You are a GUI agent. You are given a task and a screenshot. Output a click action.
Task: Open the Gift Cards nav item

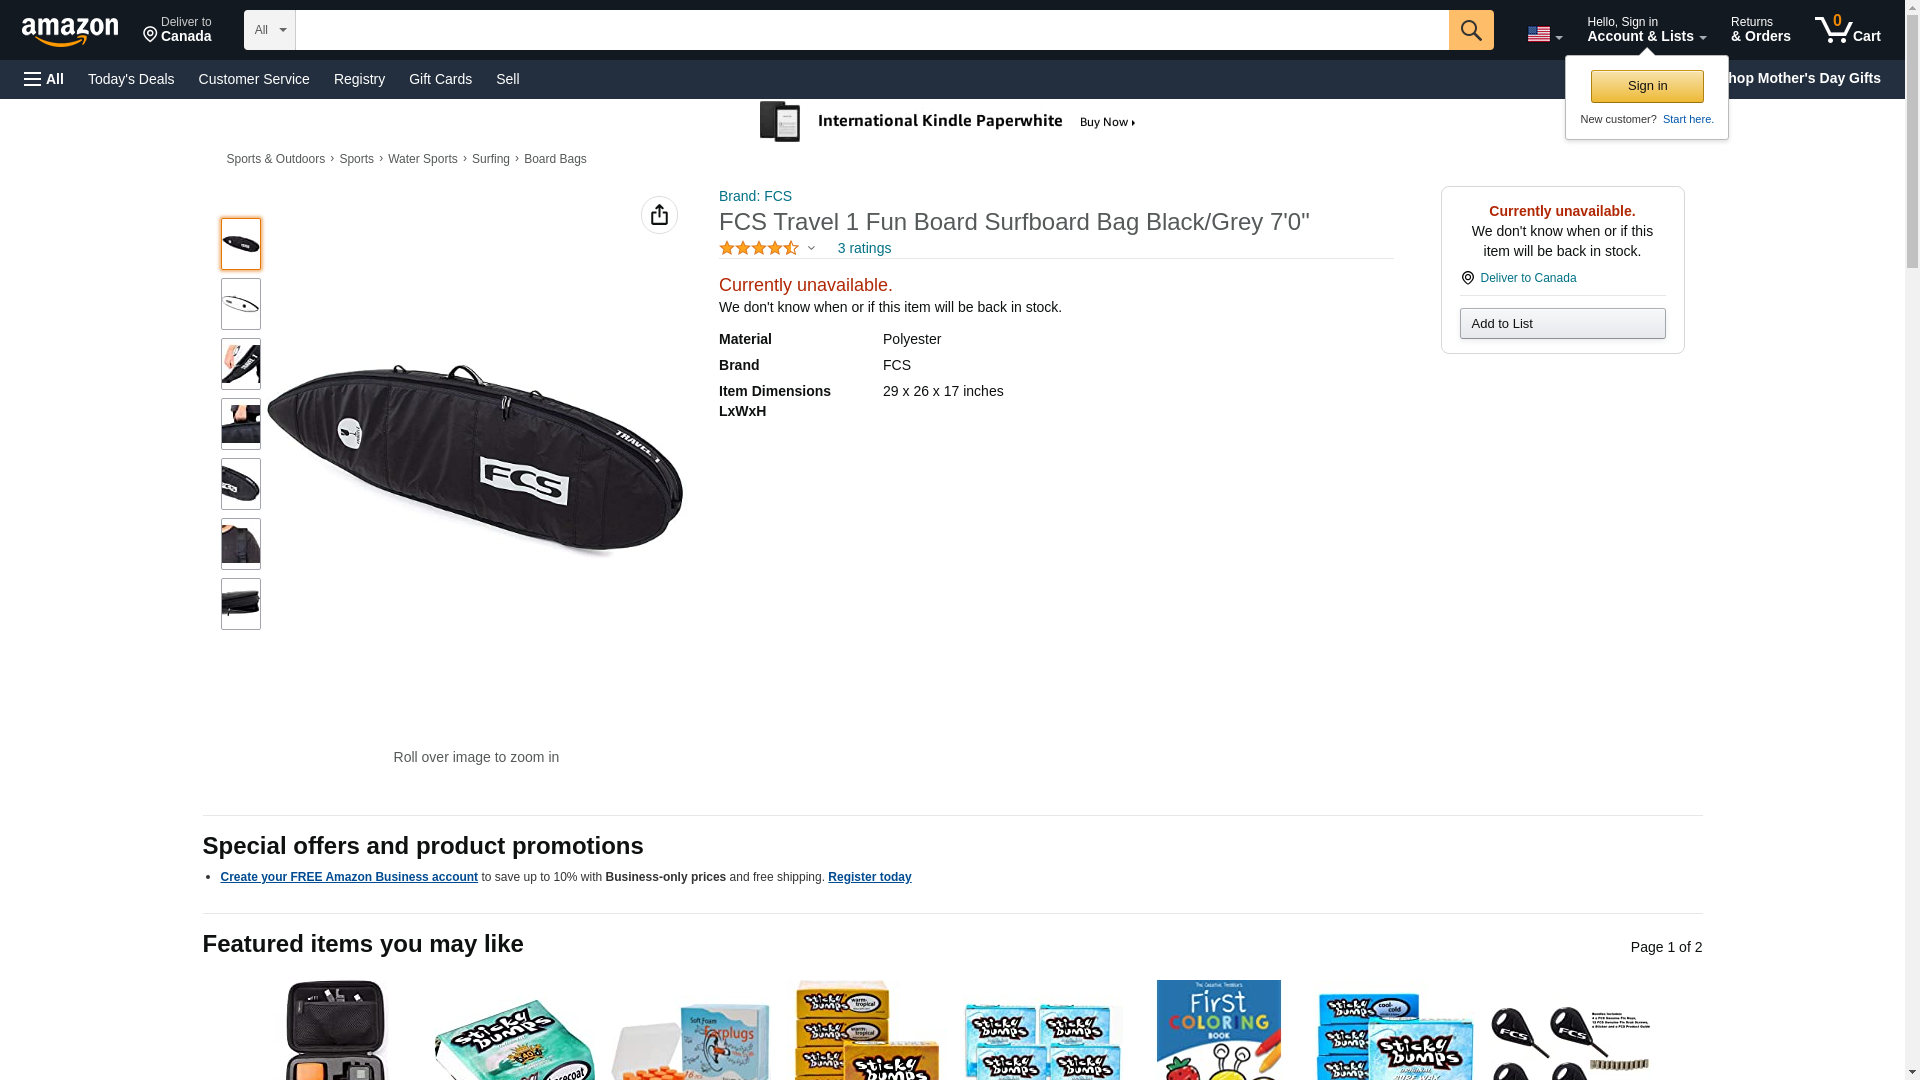coord(440,79)
